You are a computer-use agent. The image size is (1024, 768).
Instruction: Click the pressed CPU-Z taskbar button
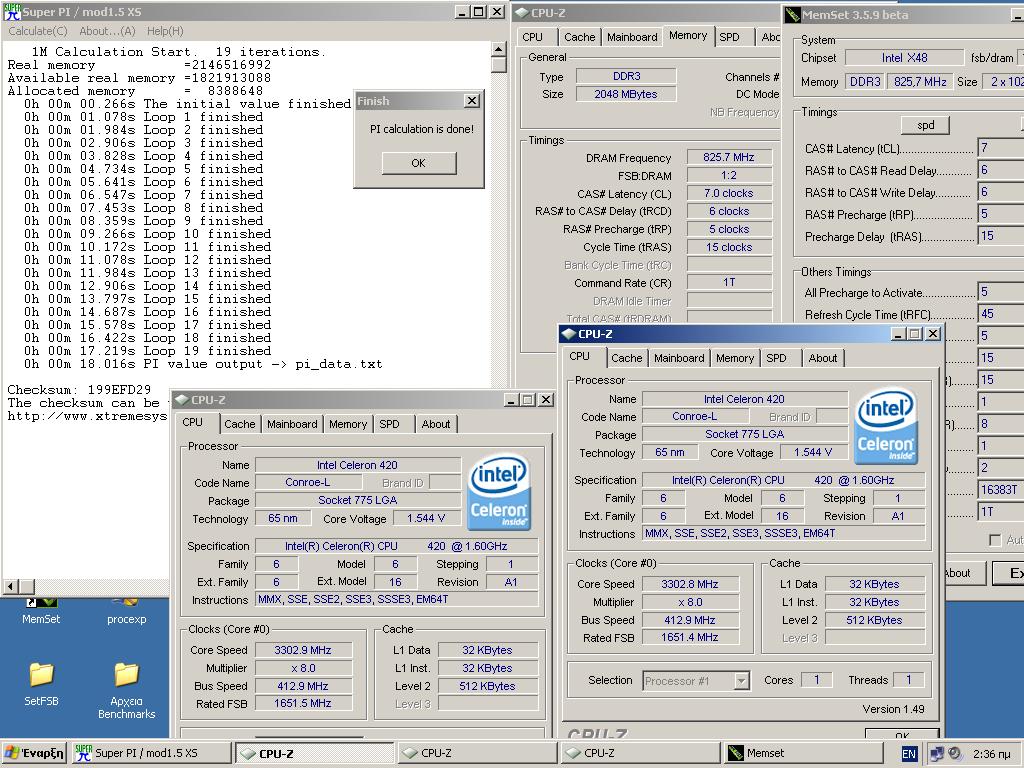pos(314,753)
